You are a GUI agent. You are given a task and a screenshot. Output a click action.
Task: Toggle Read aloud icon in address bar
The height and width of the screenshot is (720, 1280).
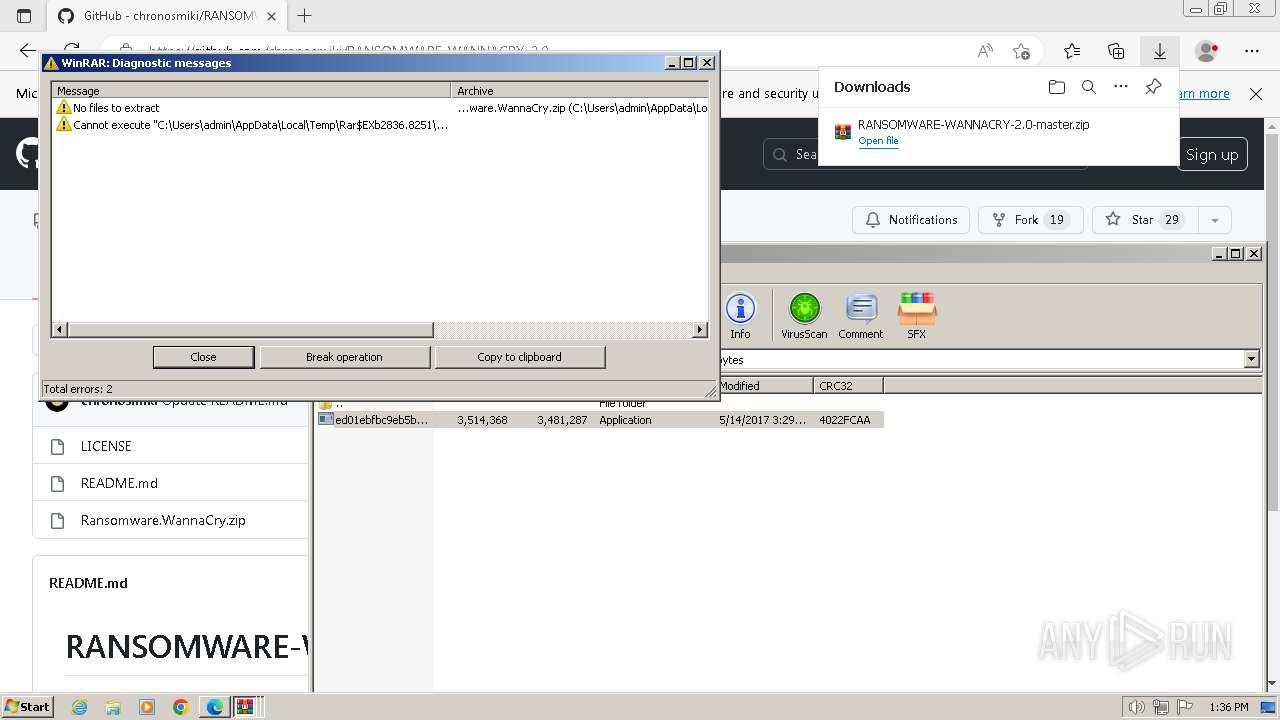(985, 51)
